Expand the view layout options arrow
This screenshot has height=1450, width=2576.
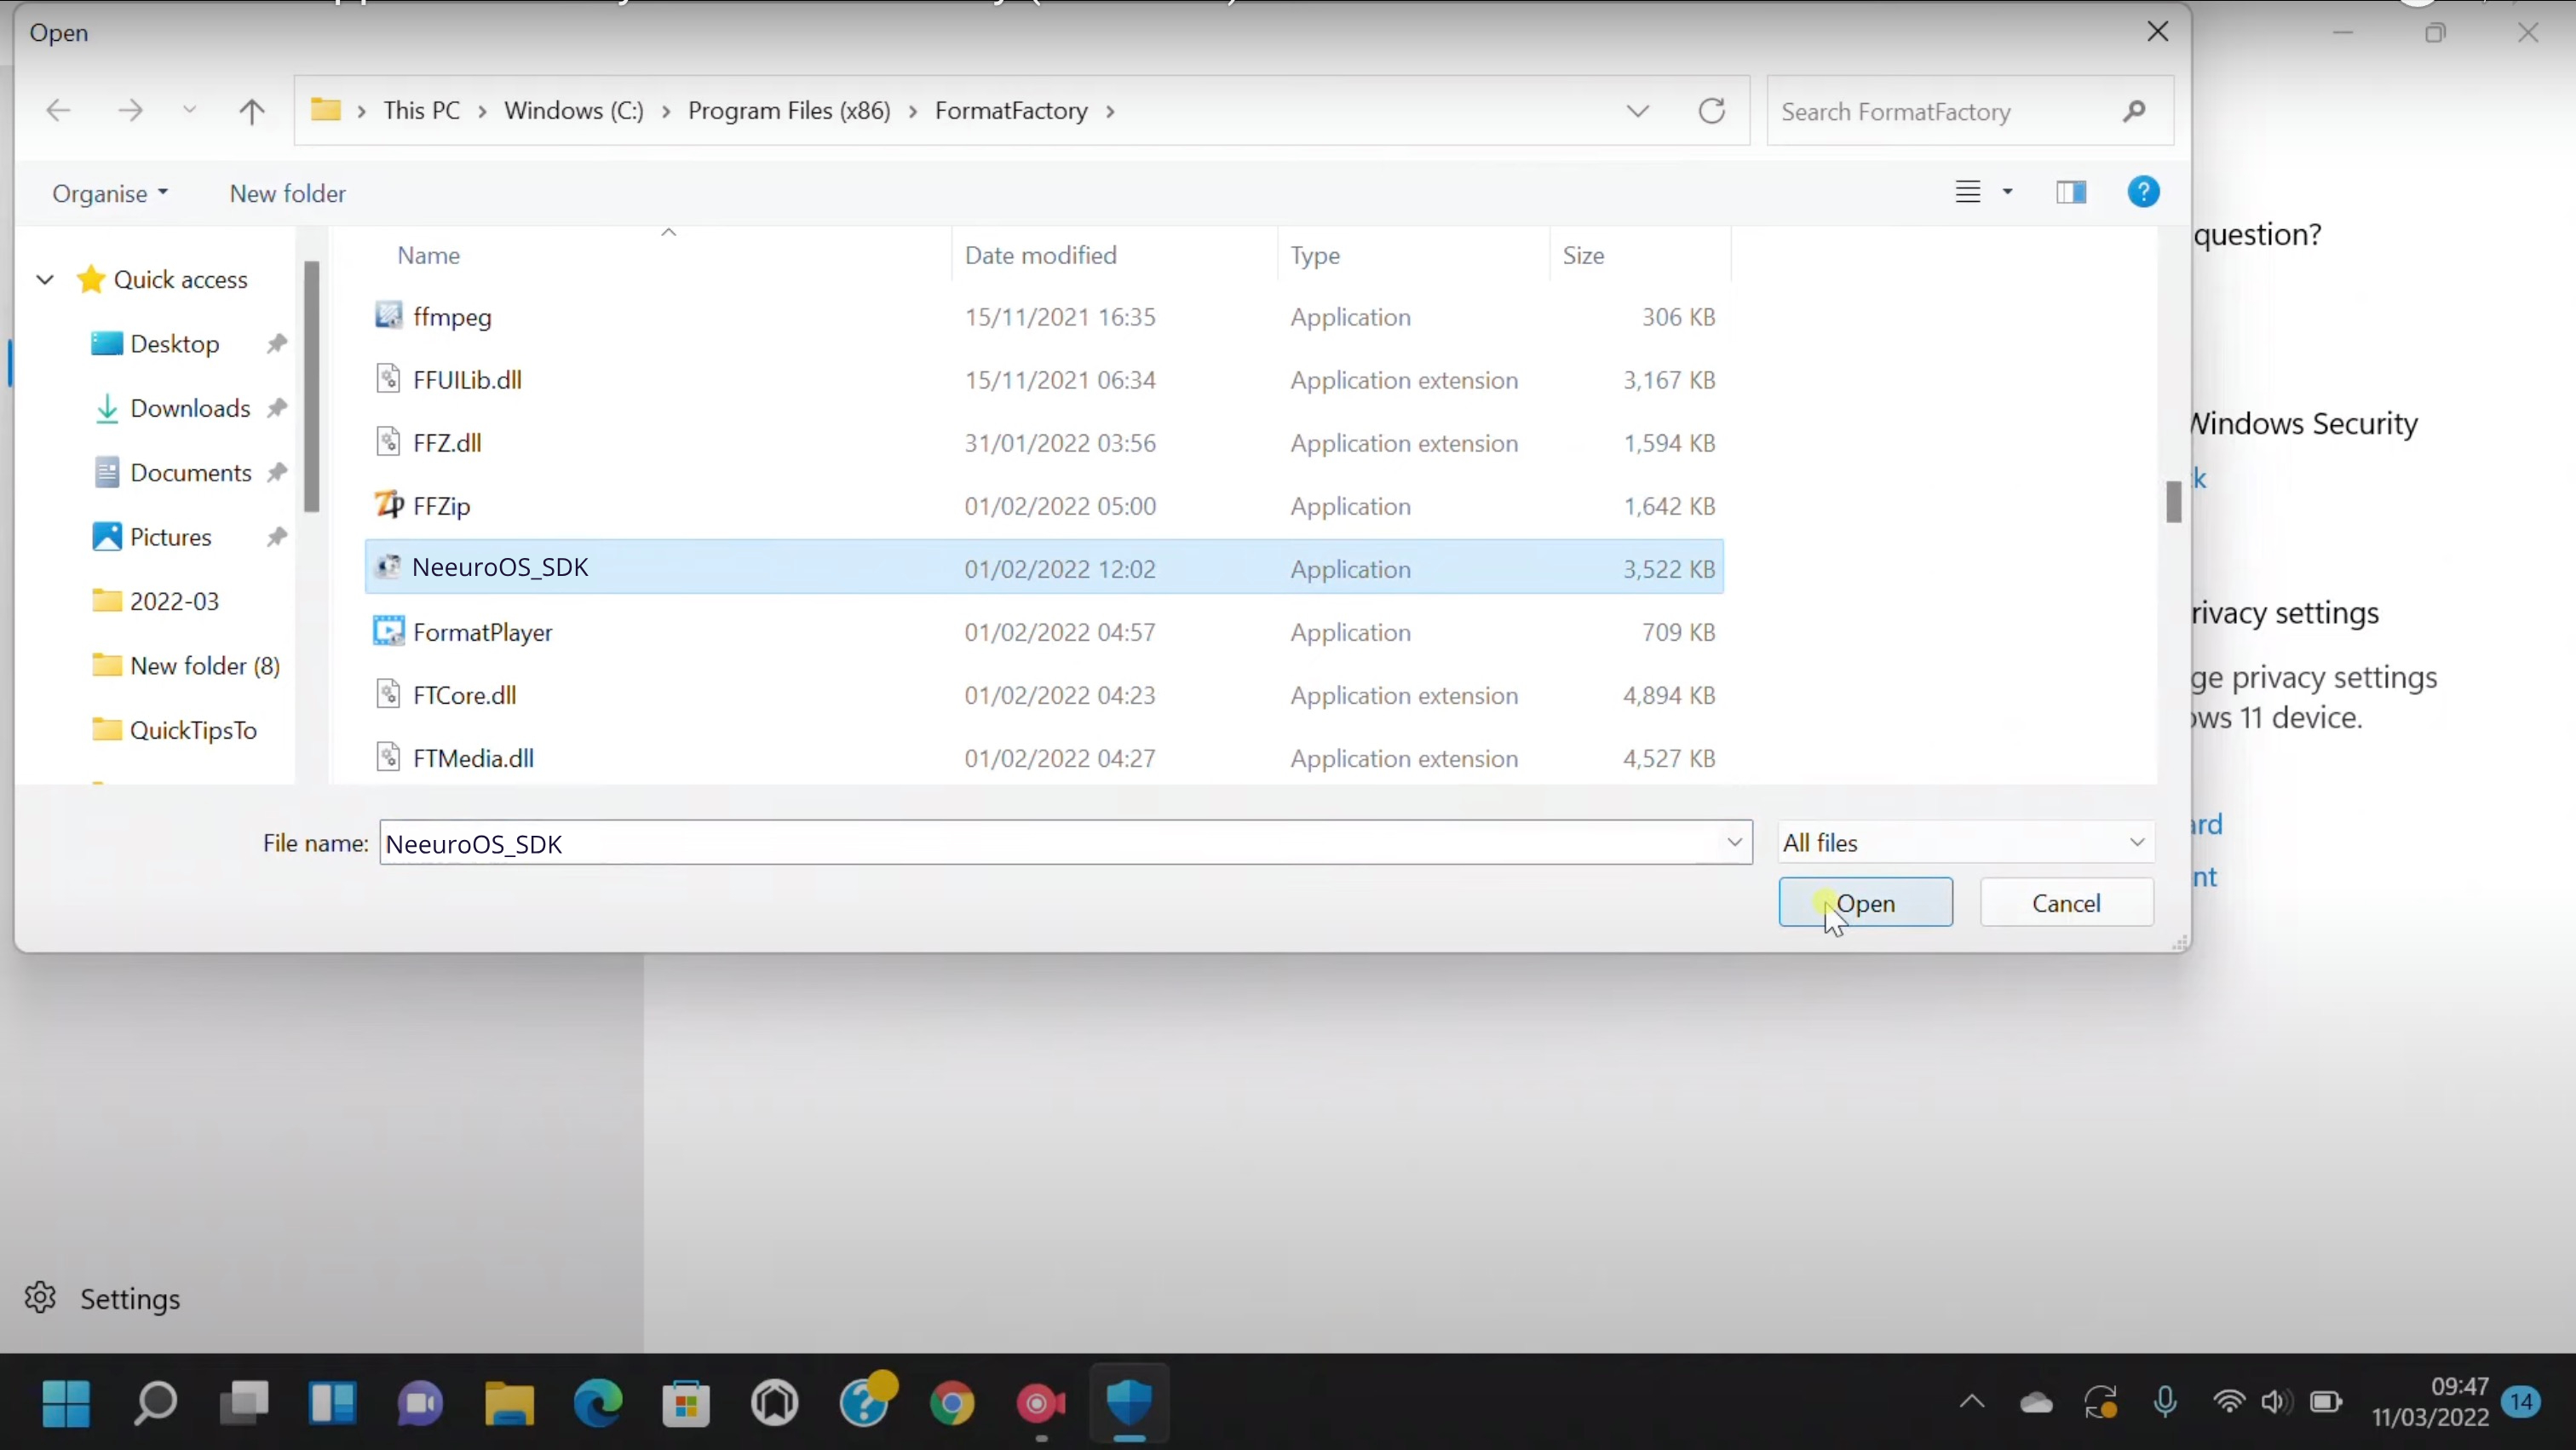click(x=2008, y=192)
